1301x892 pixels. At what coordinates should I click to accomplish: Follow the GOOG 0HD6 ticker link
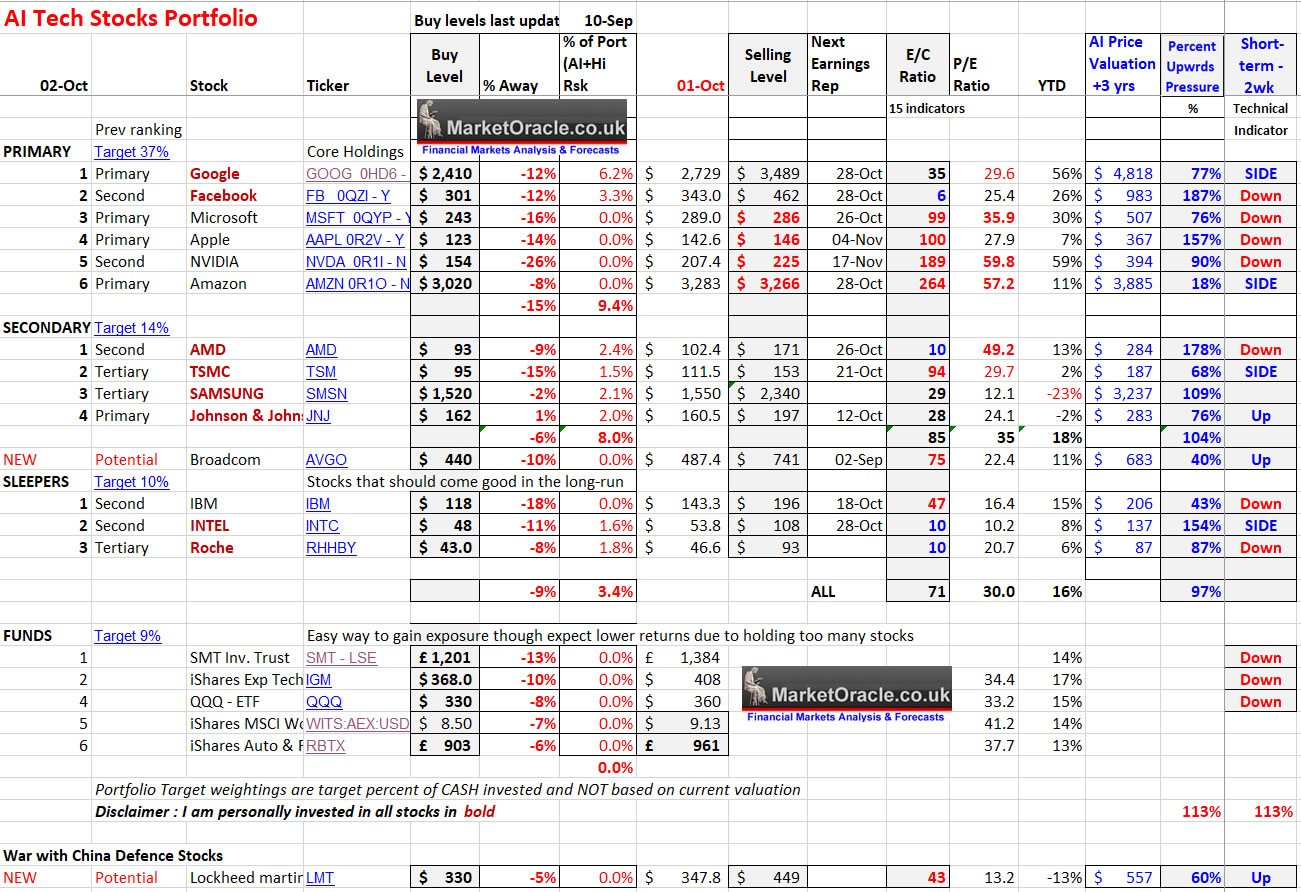pos(357,174)
